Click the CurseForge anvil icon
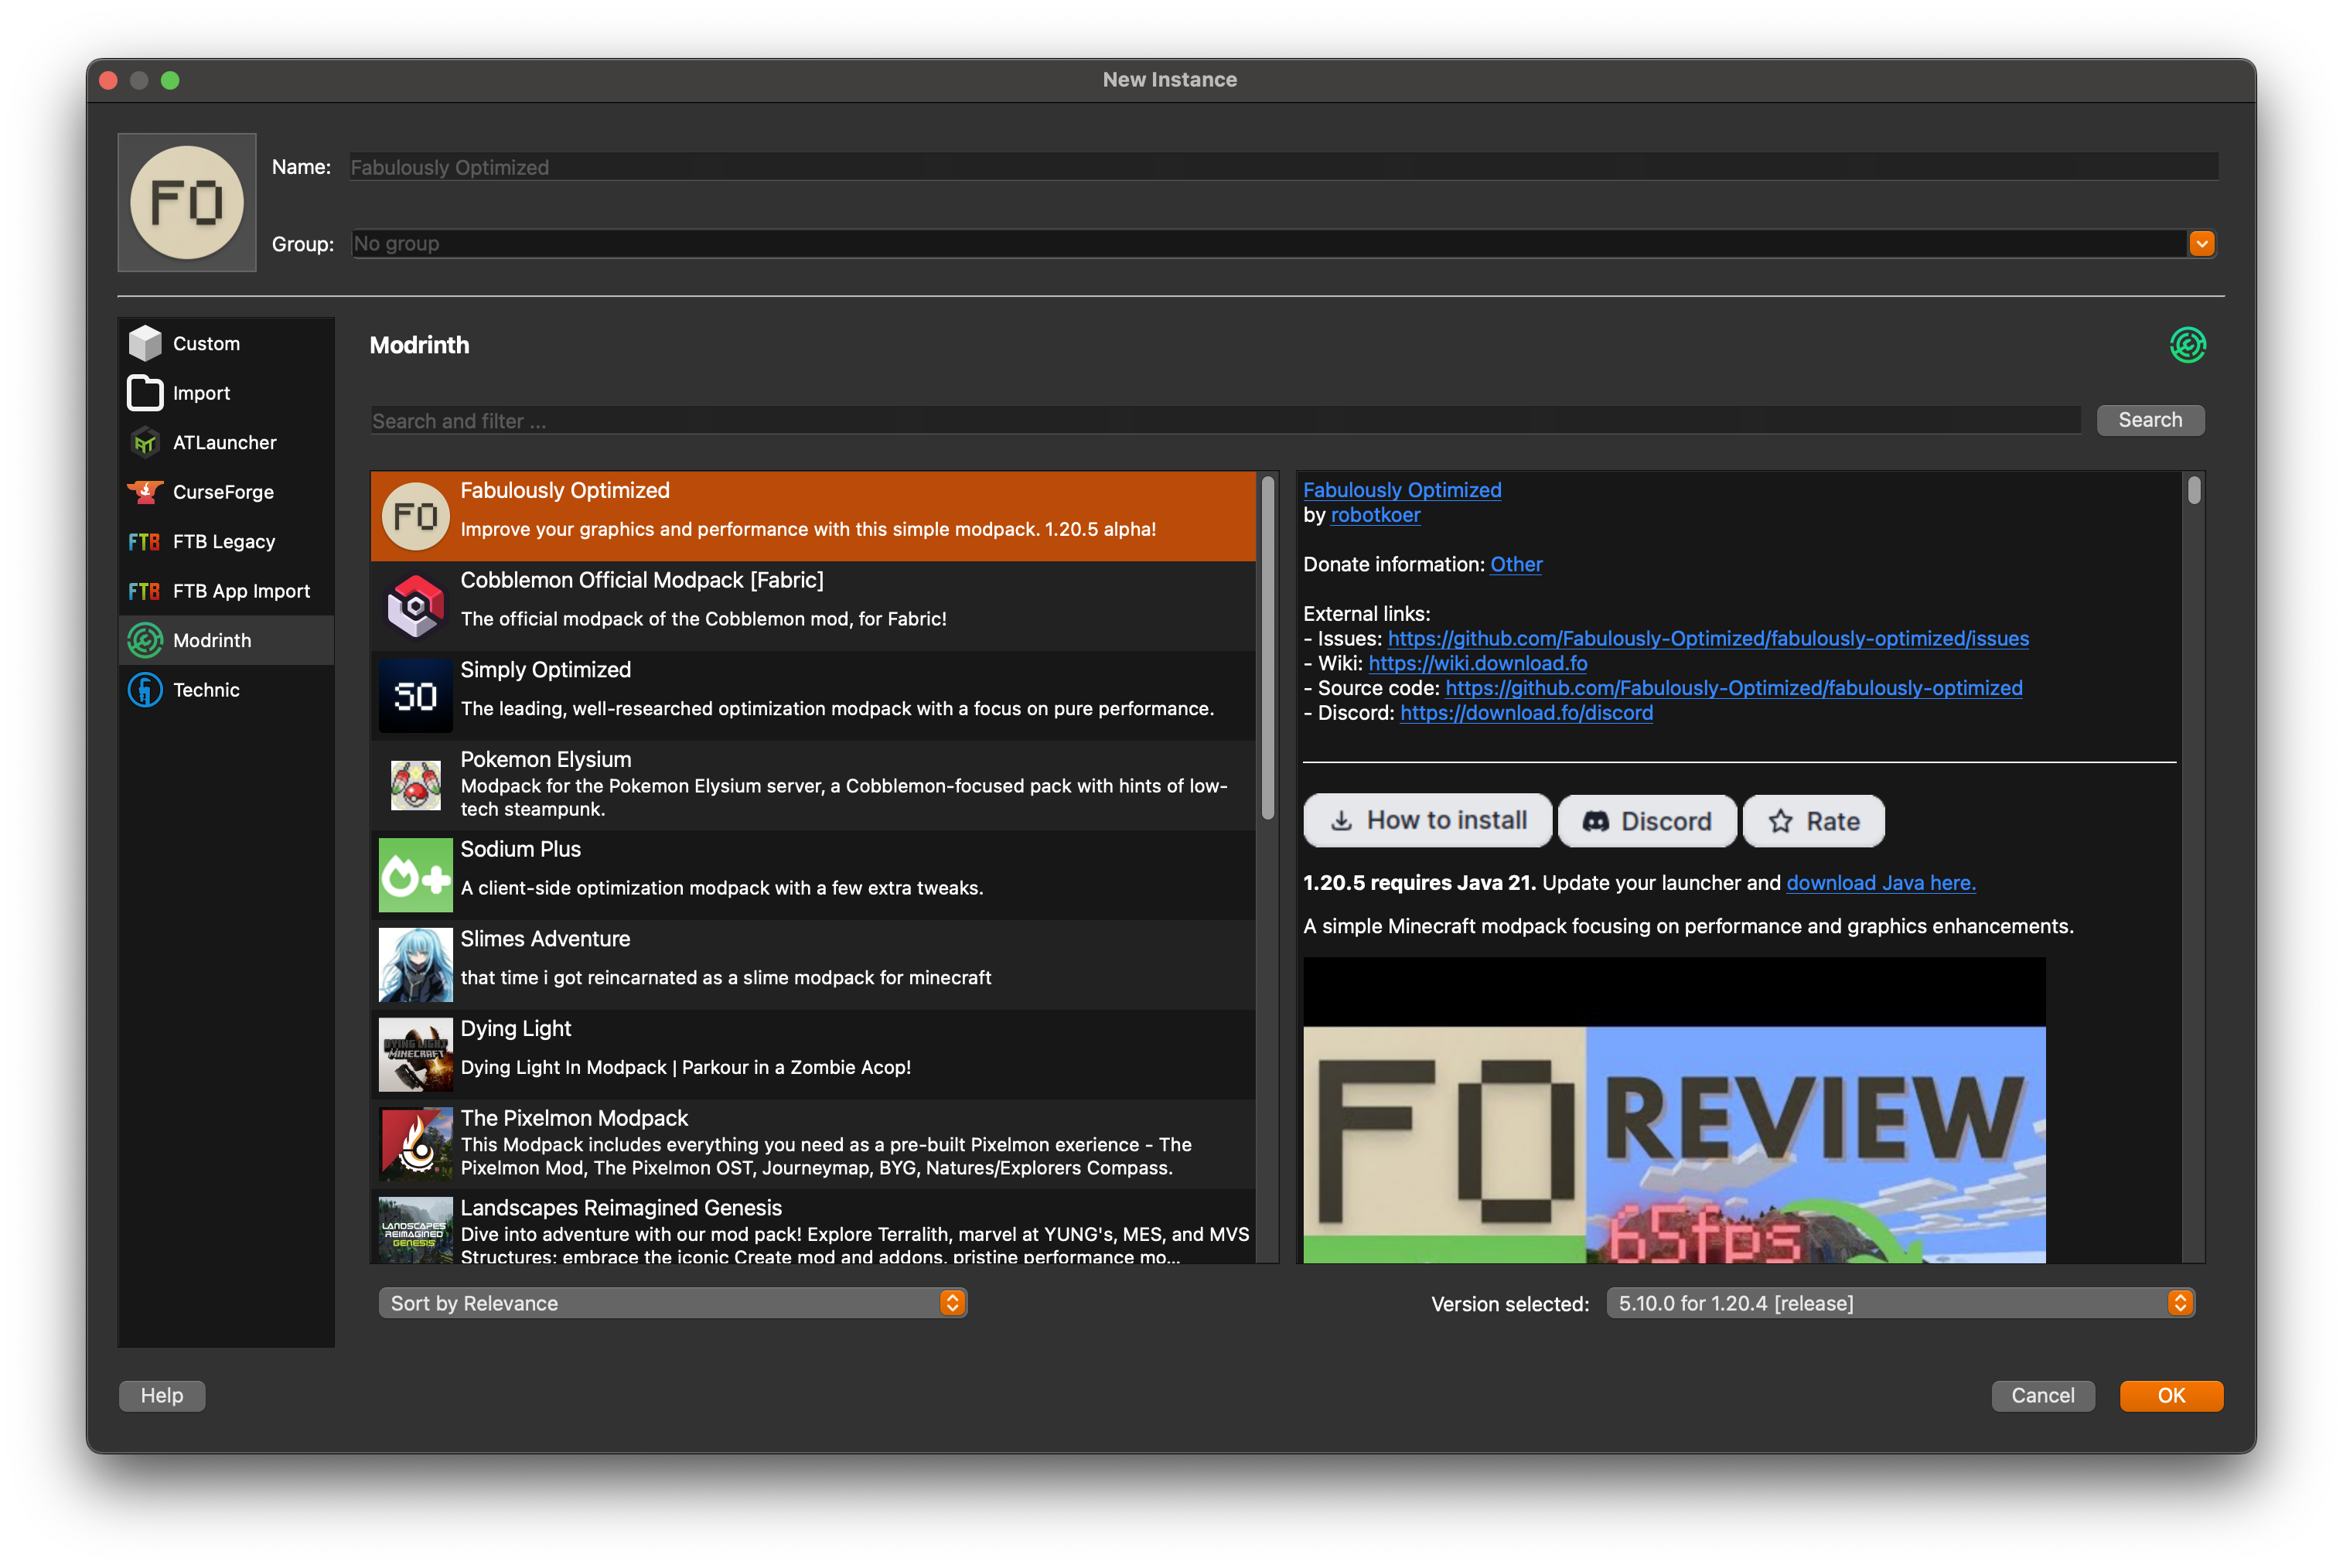Viewport: 2343px width, 1568px height. (145, 492)
